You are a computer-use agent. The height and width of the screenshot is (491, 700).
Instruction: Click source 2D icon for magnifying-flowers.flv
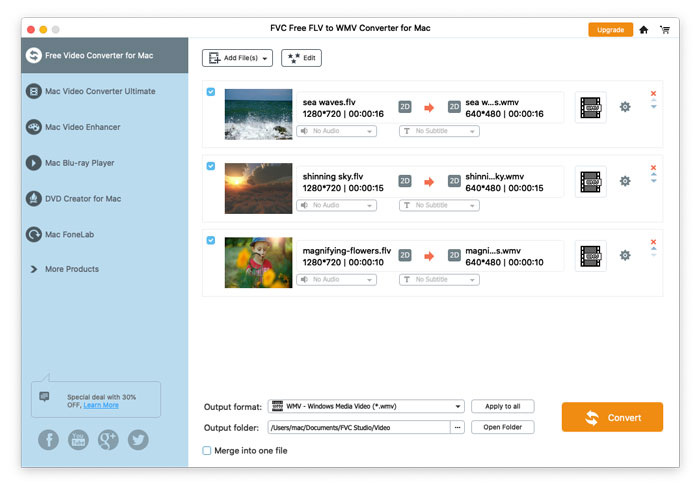point(405,255)
